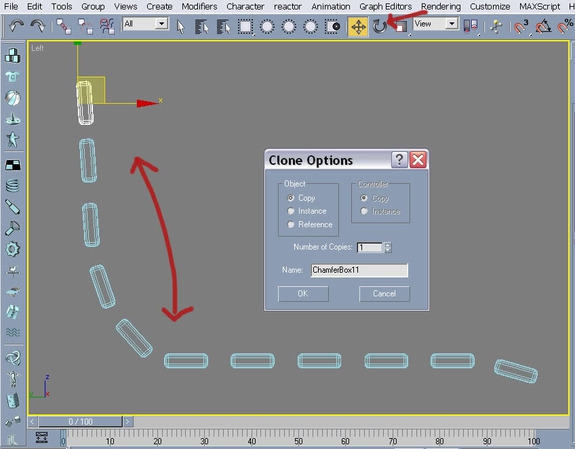
Task: Click reactor Plane checkerboard icon
Action: tap(12, 165)
